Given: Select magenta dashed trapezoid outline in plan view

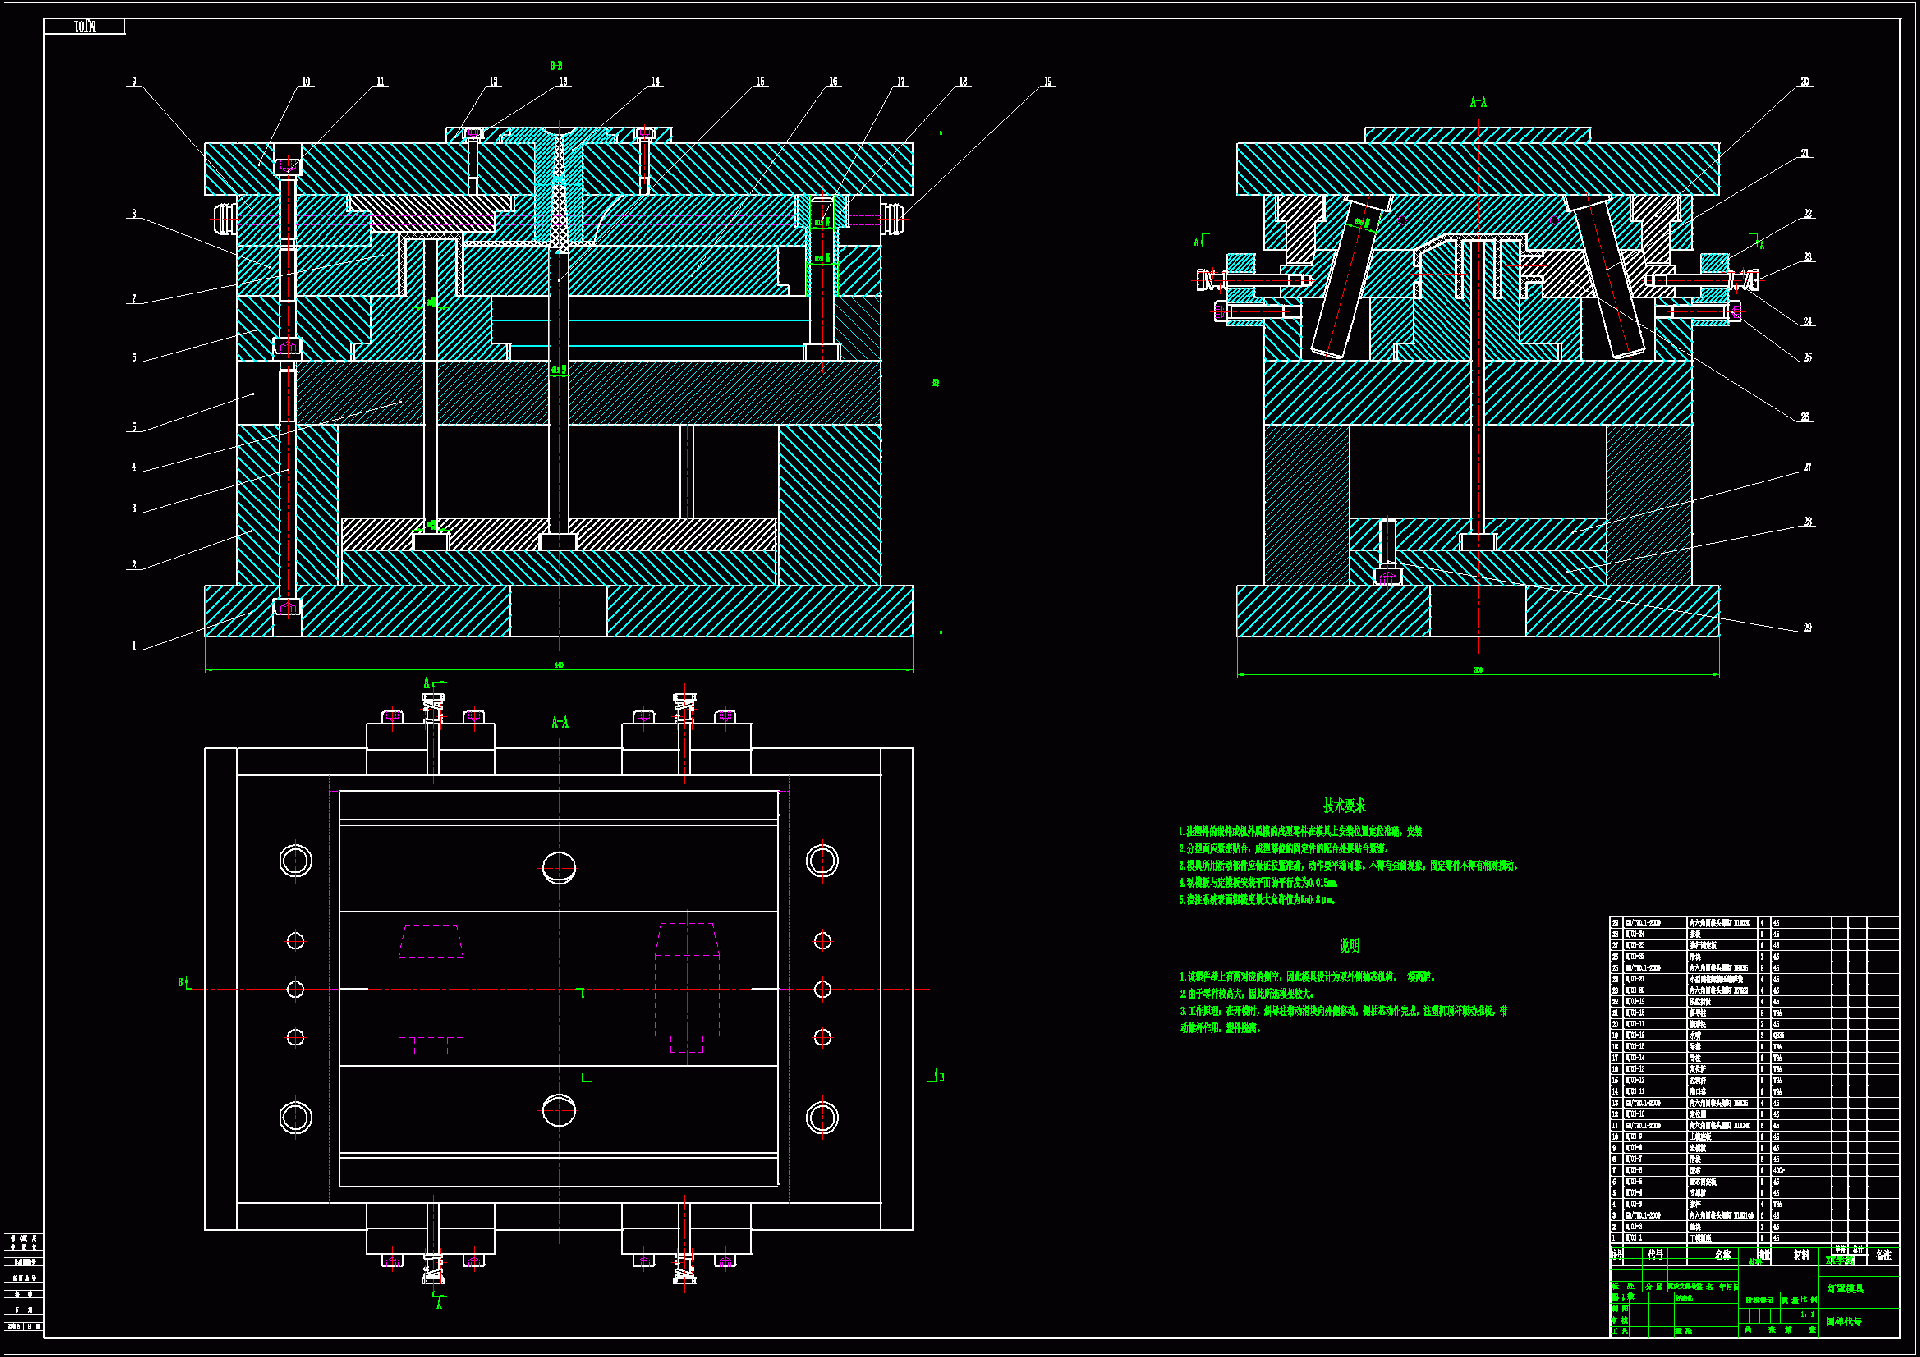Looking at the screenshot, I should 431,941.
